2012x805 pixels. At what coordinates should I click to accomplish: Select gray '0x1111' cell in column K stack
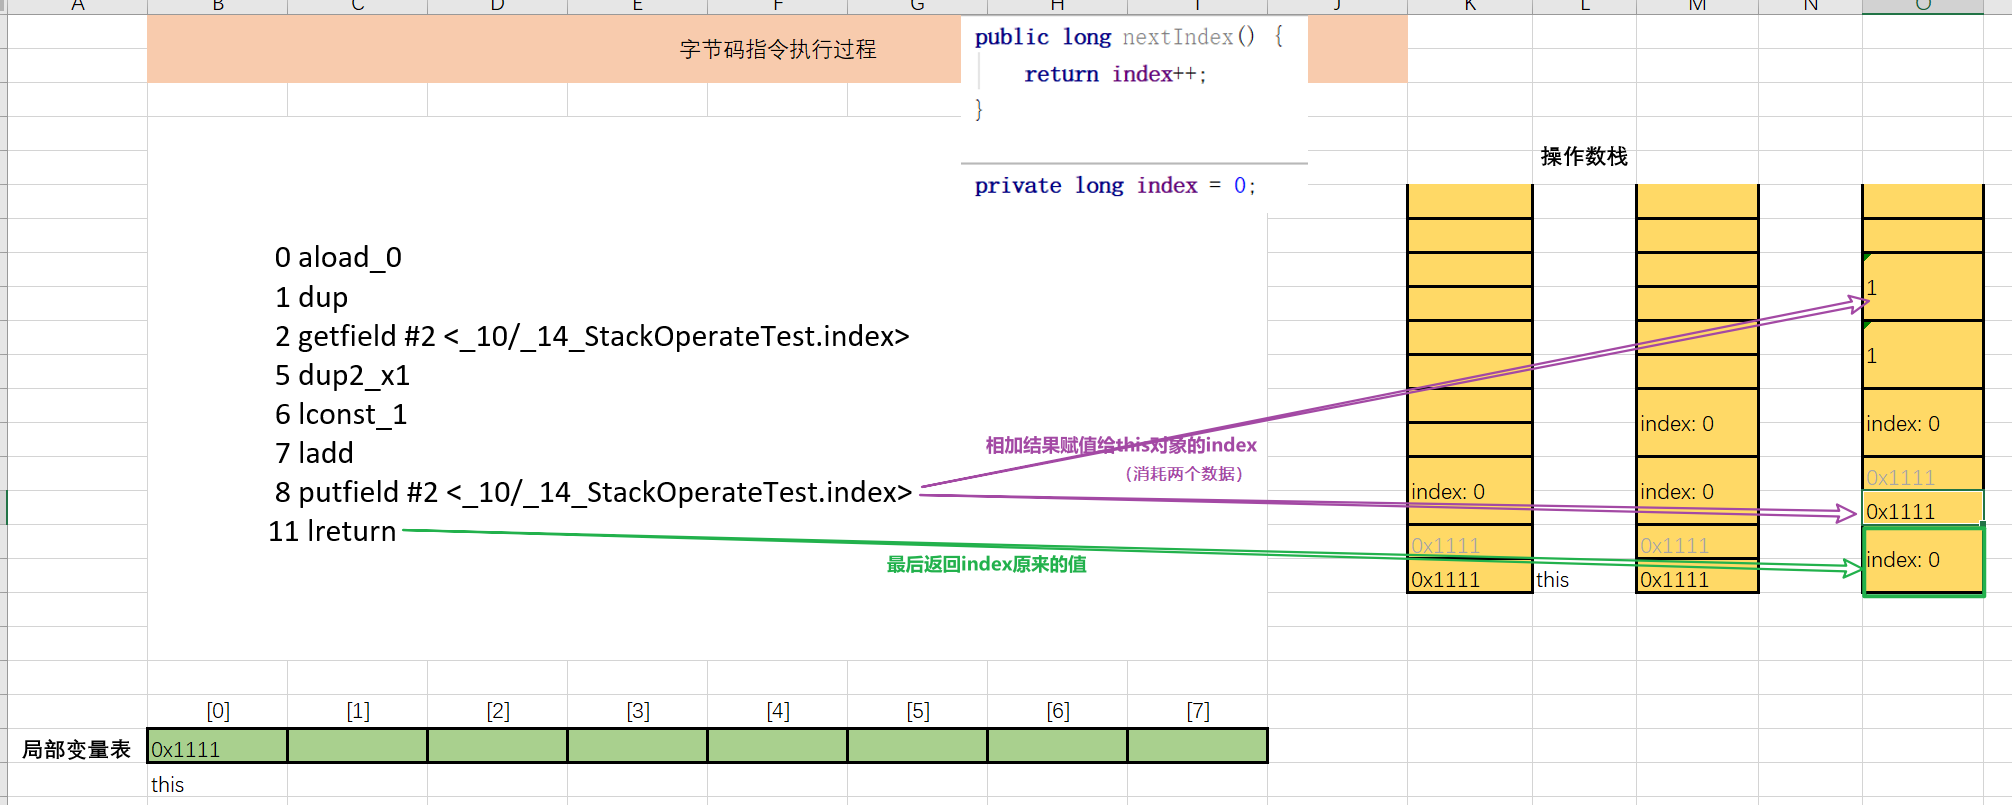click(1469, 542)
